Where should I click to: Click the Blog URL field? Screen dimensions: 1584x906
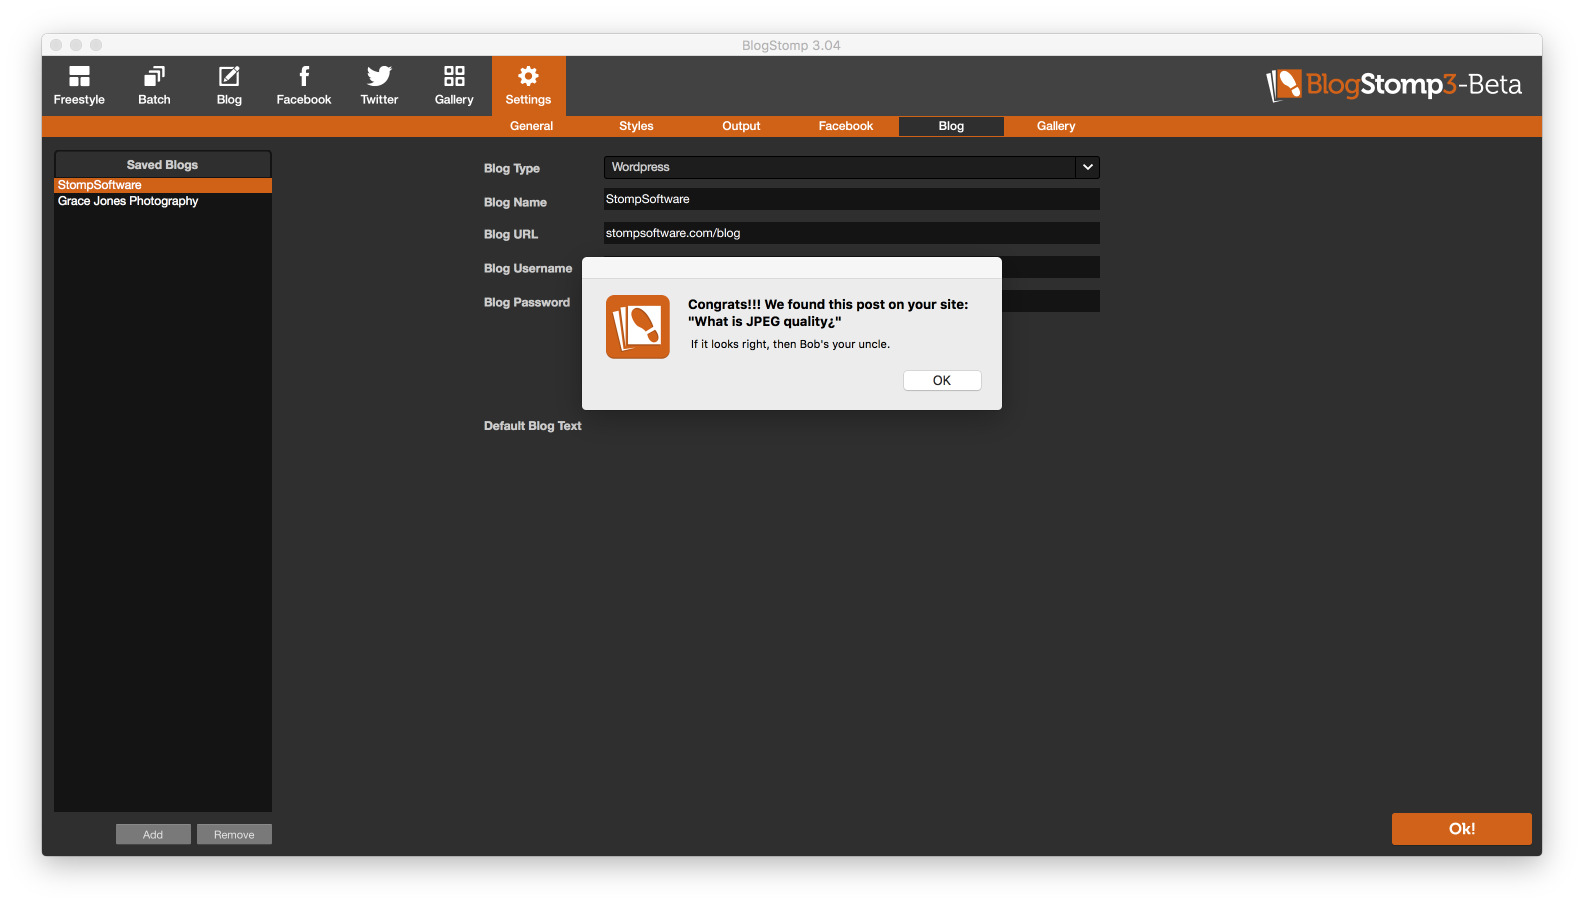(x=851, y=233)
